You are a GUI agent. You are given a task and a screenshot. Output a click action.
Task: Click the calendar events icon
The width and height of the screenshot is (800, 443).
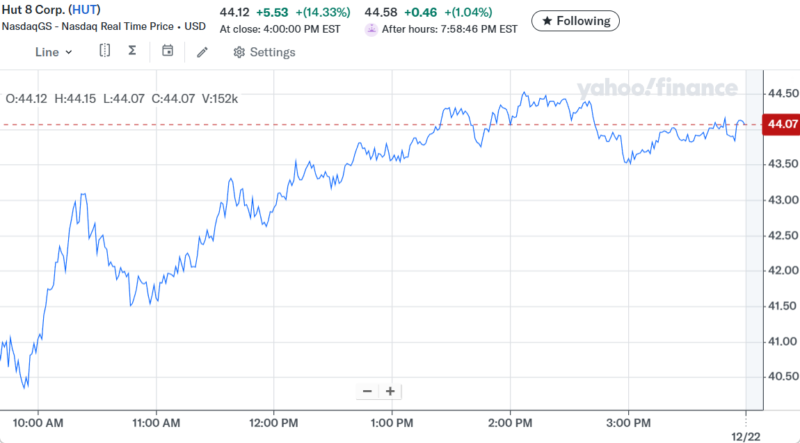(167, 51)
